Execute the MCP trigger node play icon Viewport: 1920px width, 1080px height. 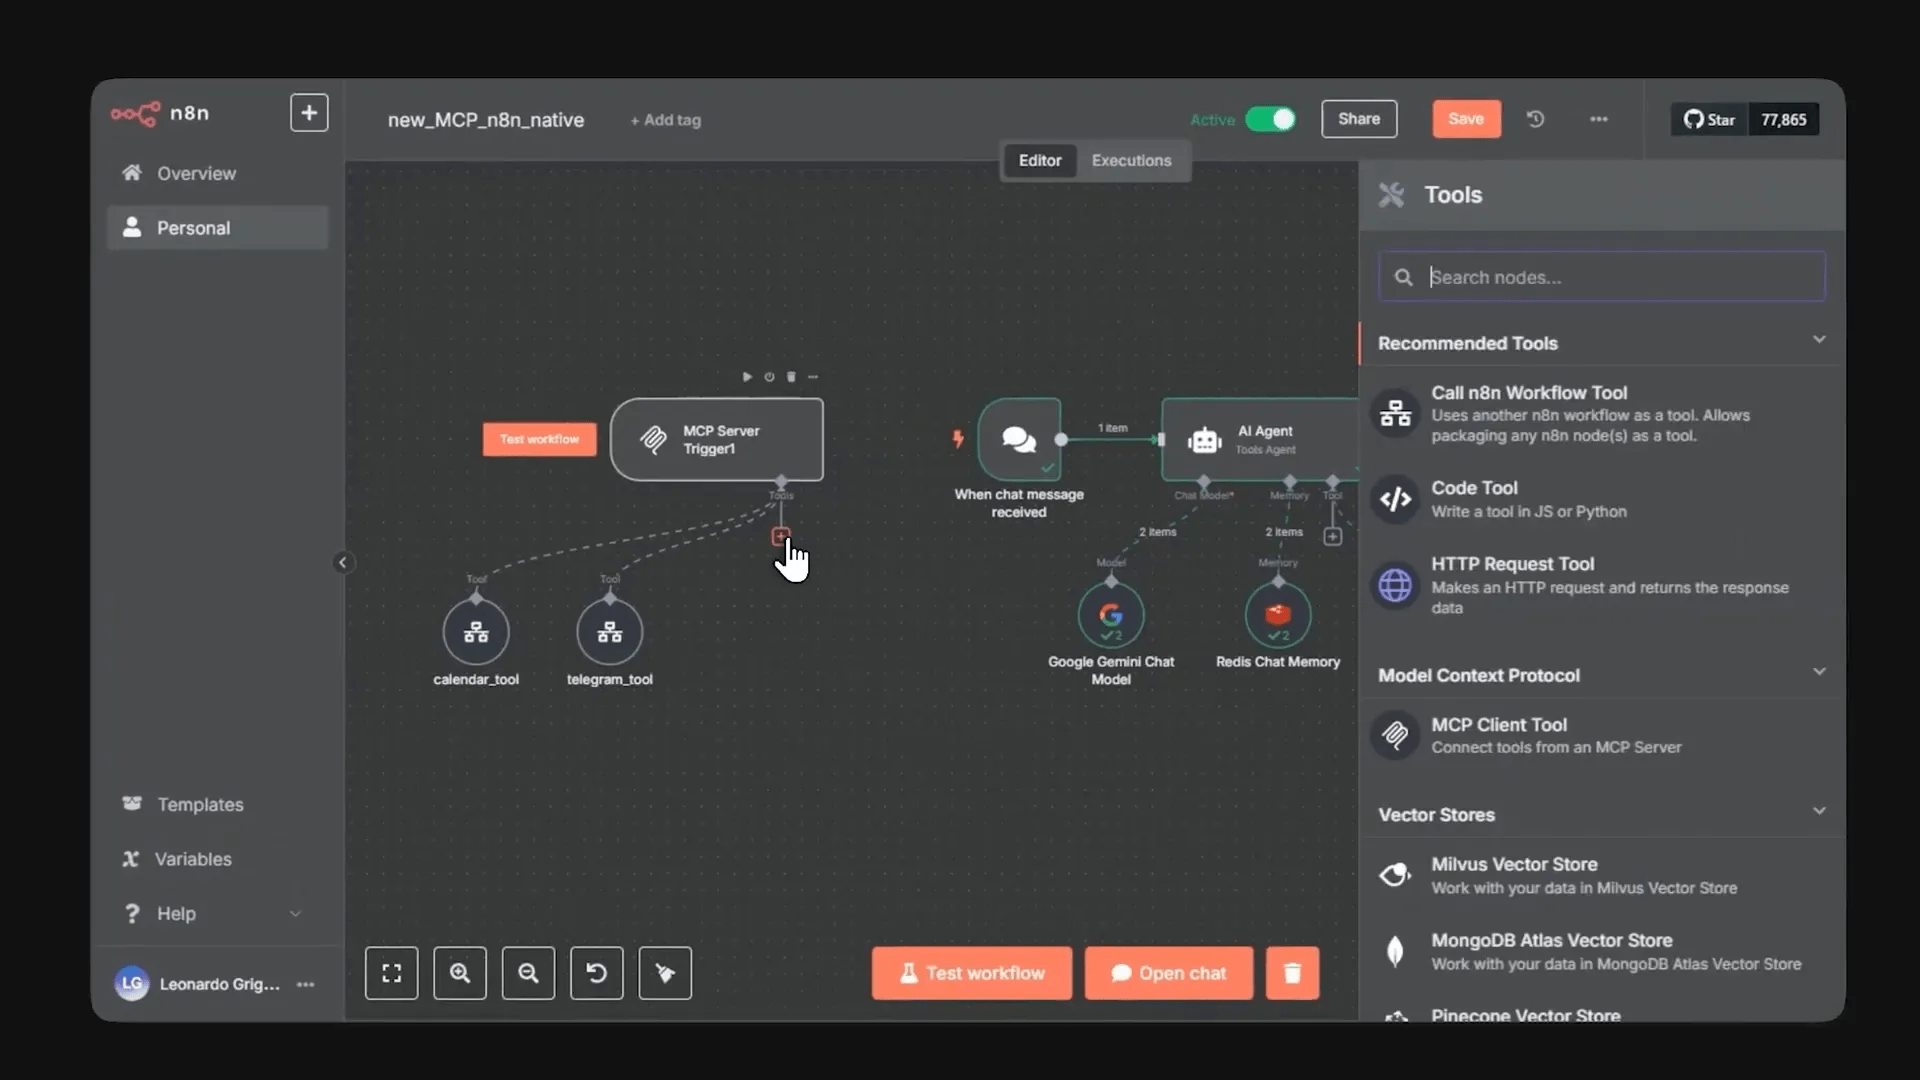747,377
